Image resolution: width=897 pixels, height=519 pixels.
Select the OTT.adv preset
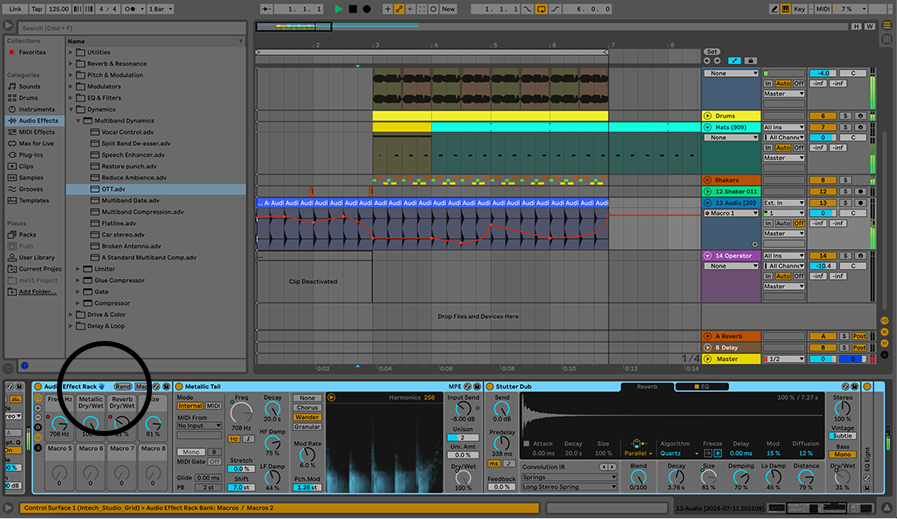click(x=113, y=189)
